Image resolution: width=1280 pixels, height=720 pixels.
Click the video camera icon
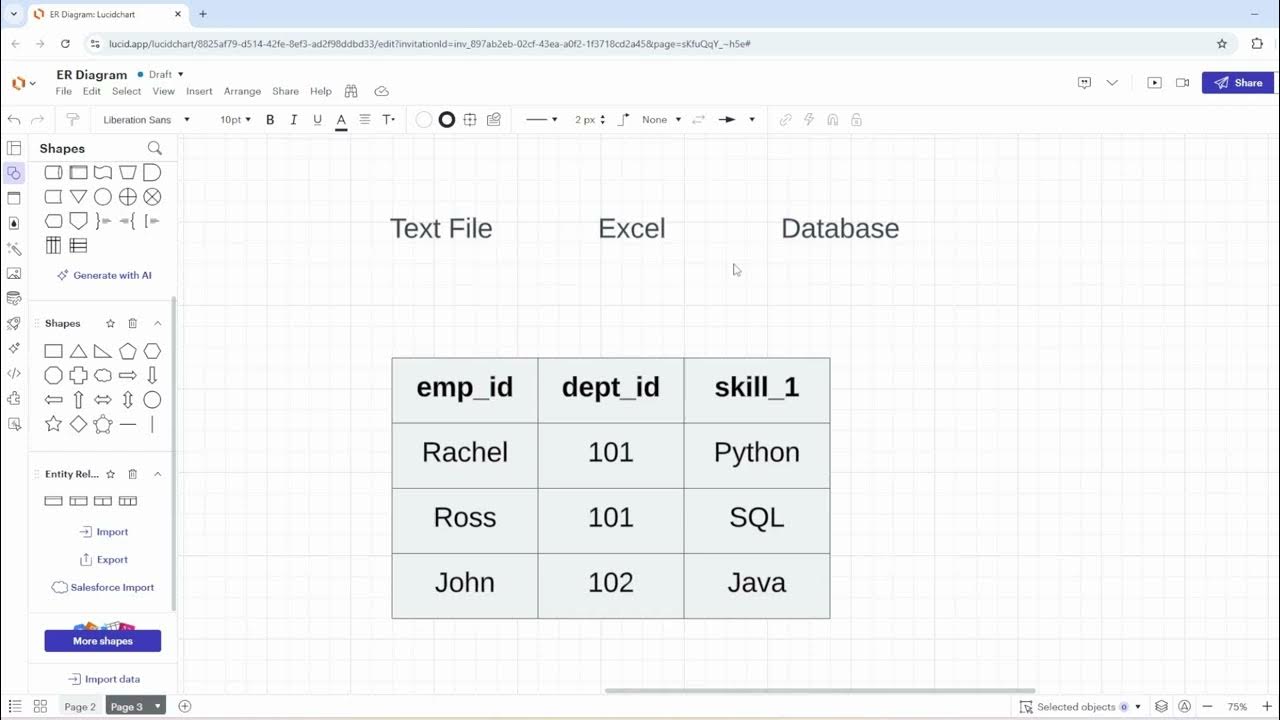(x=1183, y=83)
